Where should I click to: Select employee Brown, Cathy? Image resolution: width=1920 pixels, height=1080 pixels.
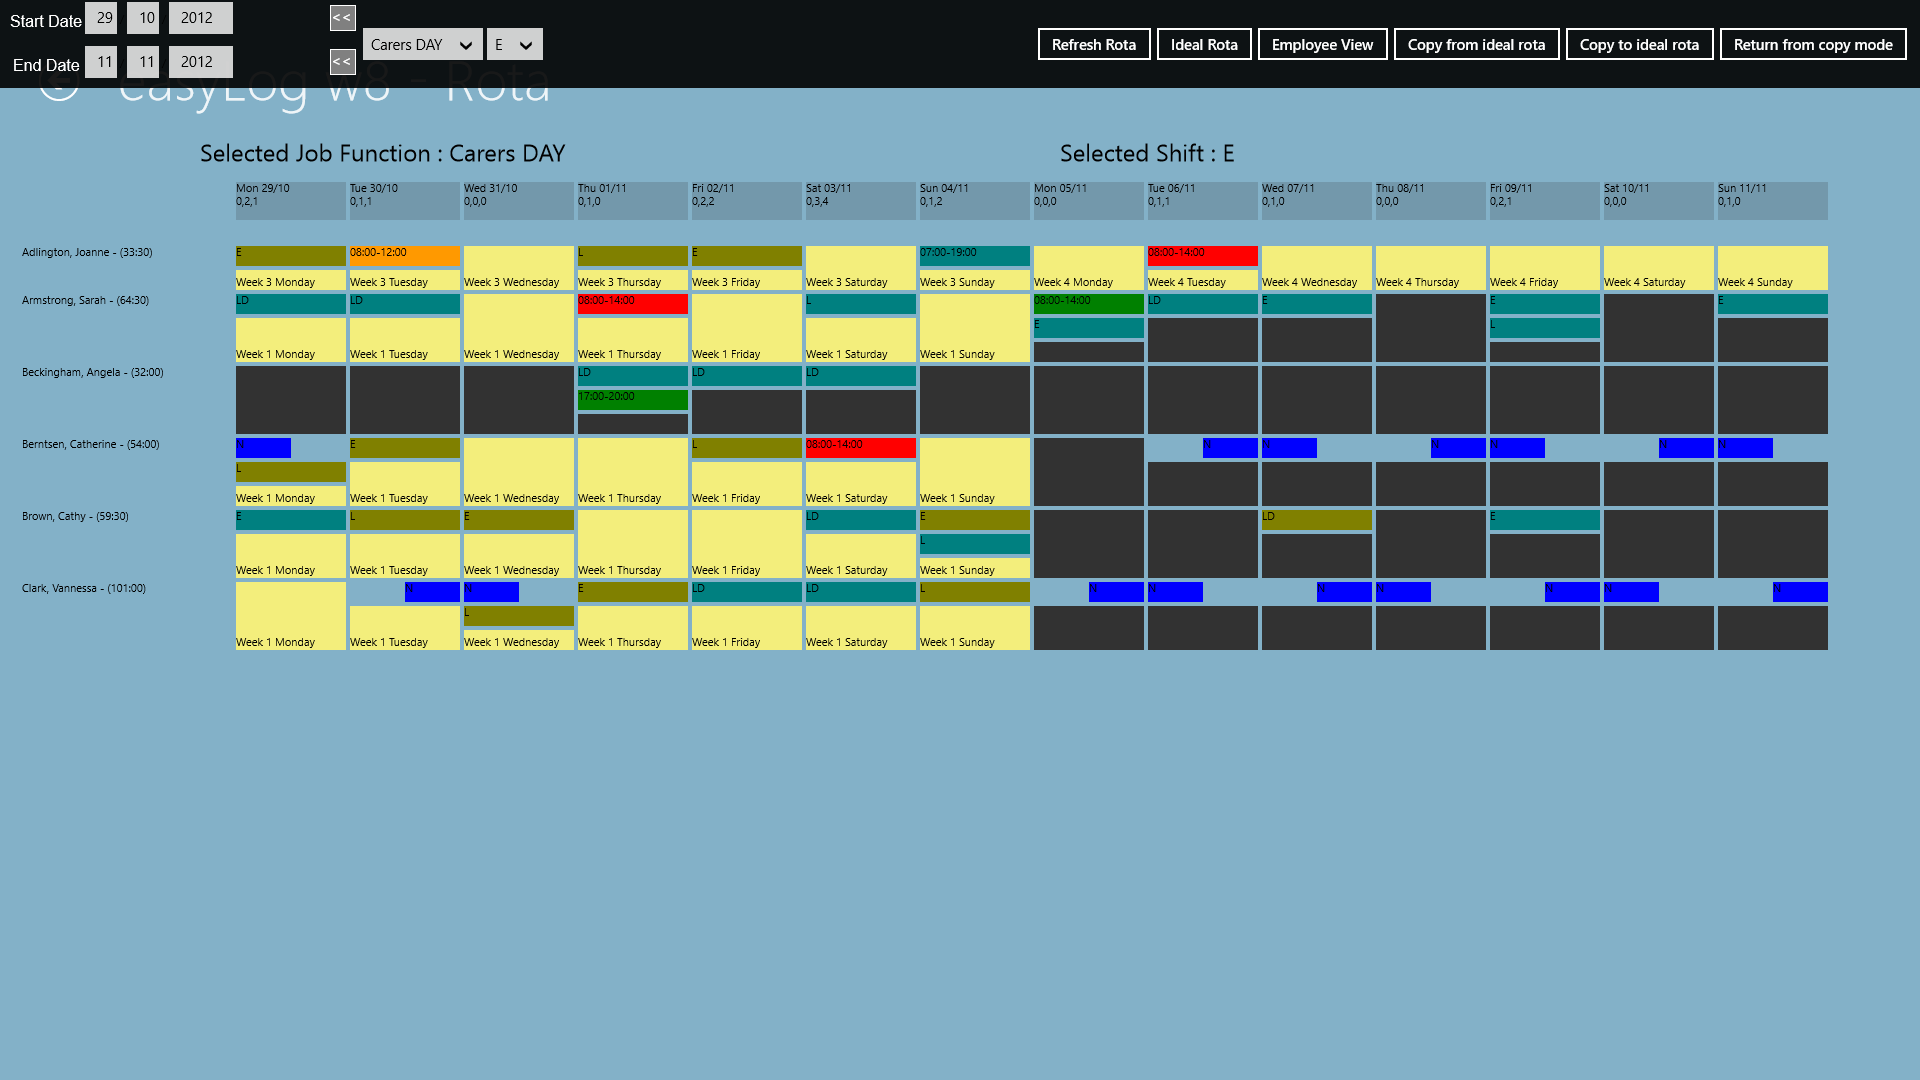75,516
